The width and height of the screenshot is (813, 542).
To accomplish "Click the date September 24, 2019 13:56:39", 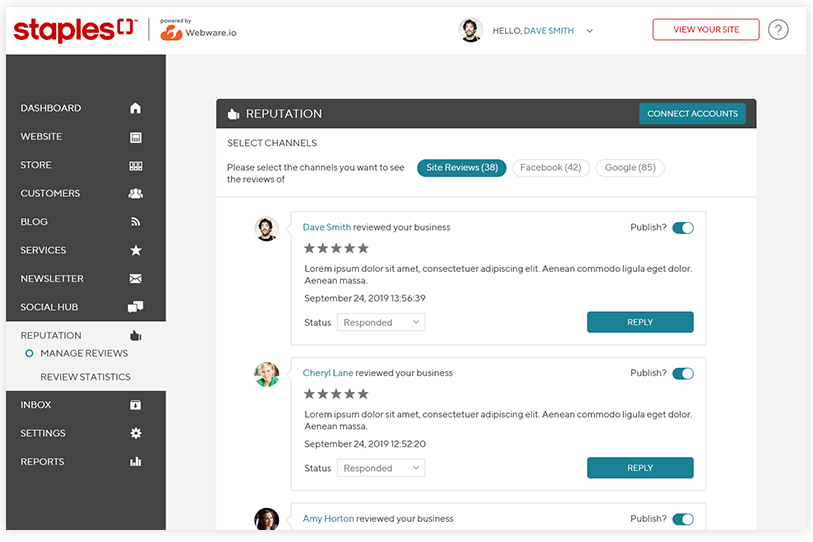I will (x=365, y=298).
